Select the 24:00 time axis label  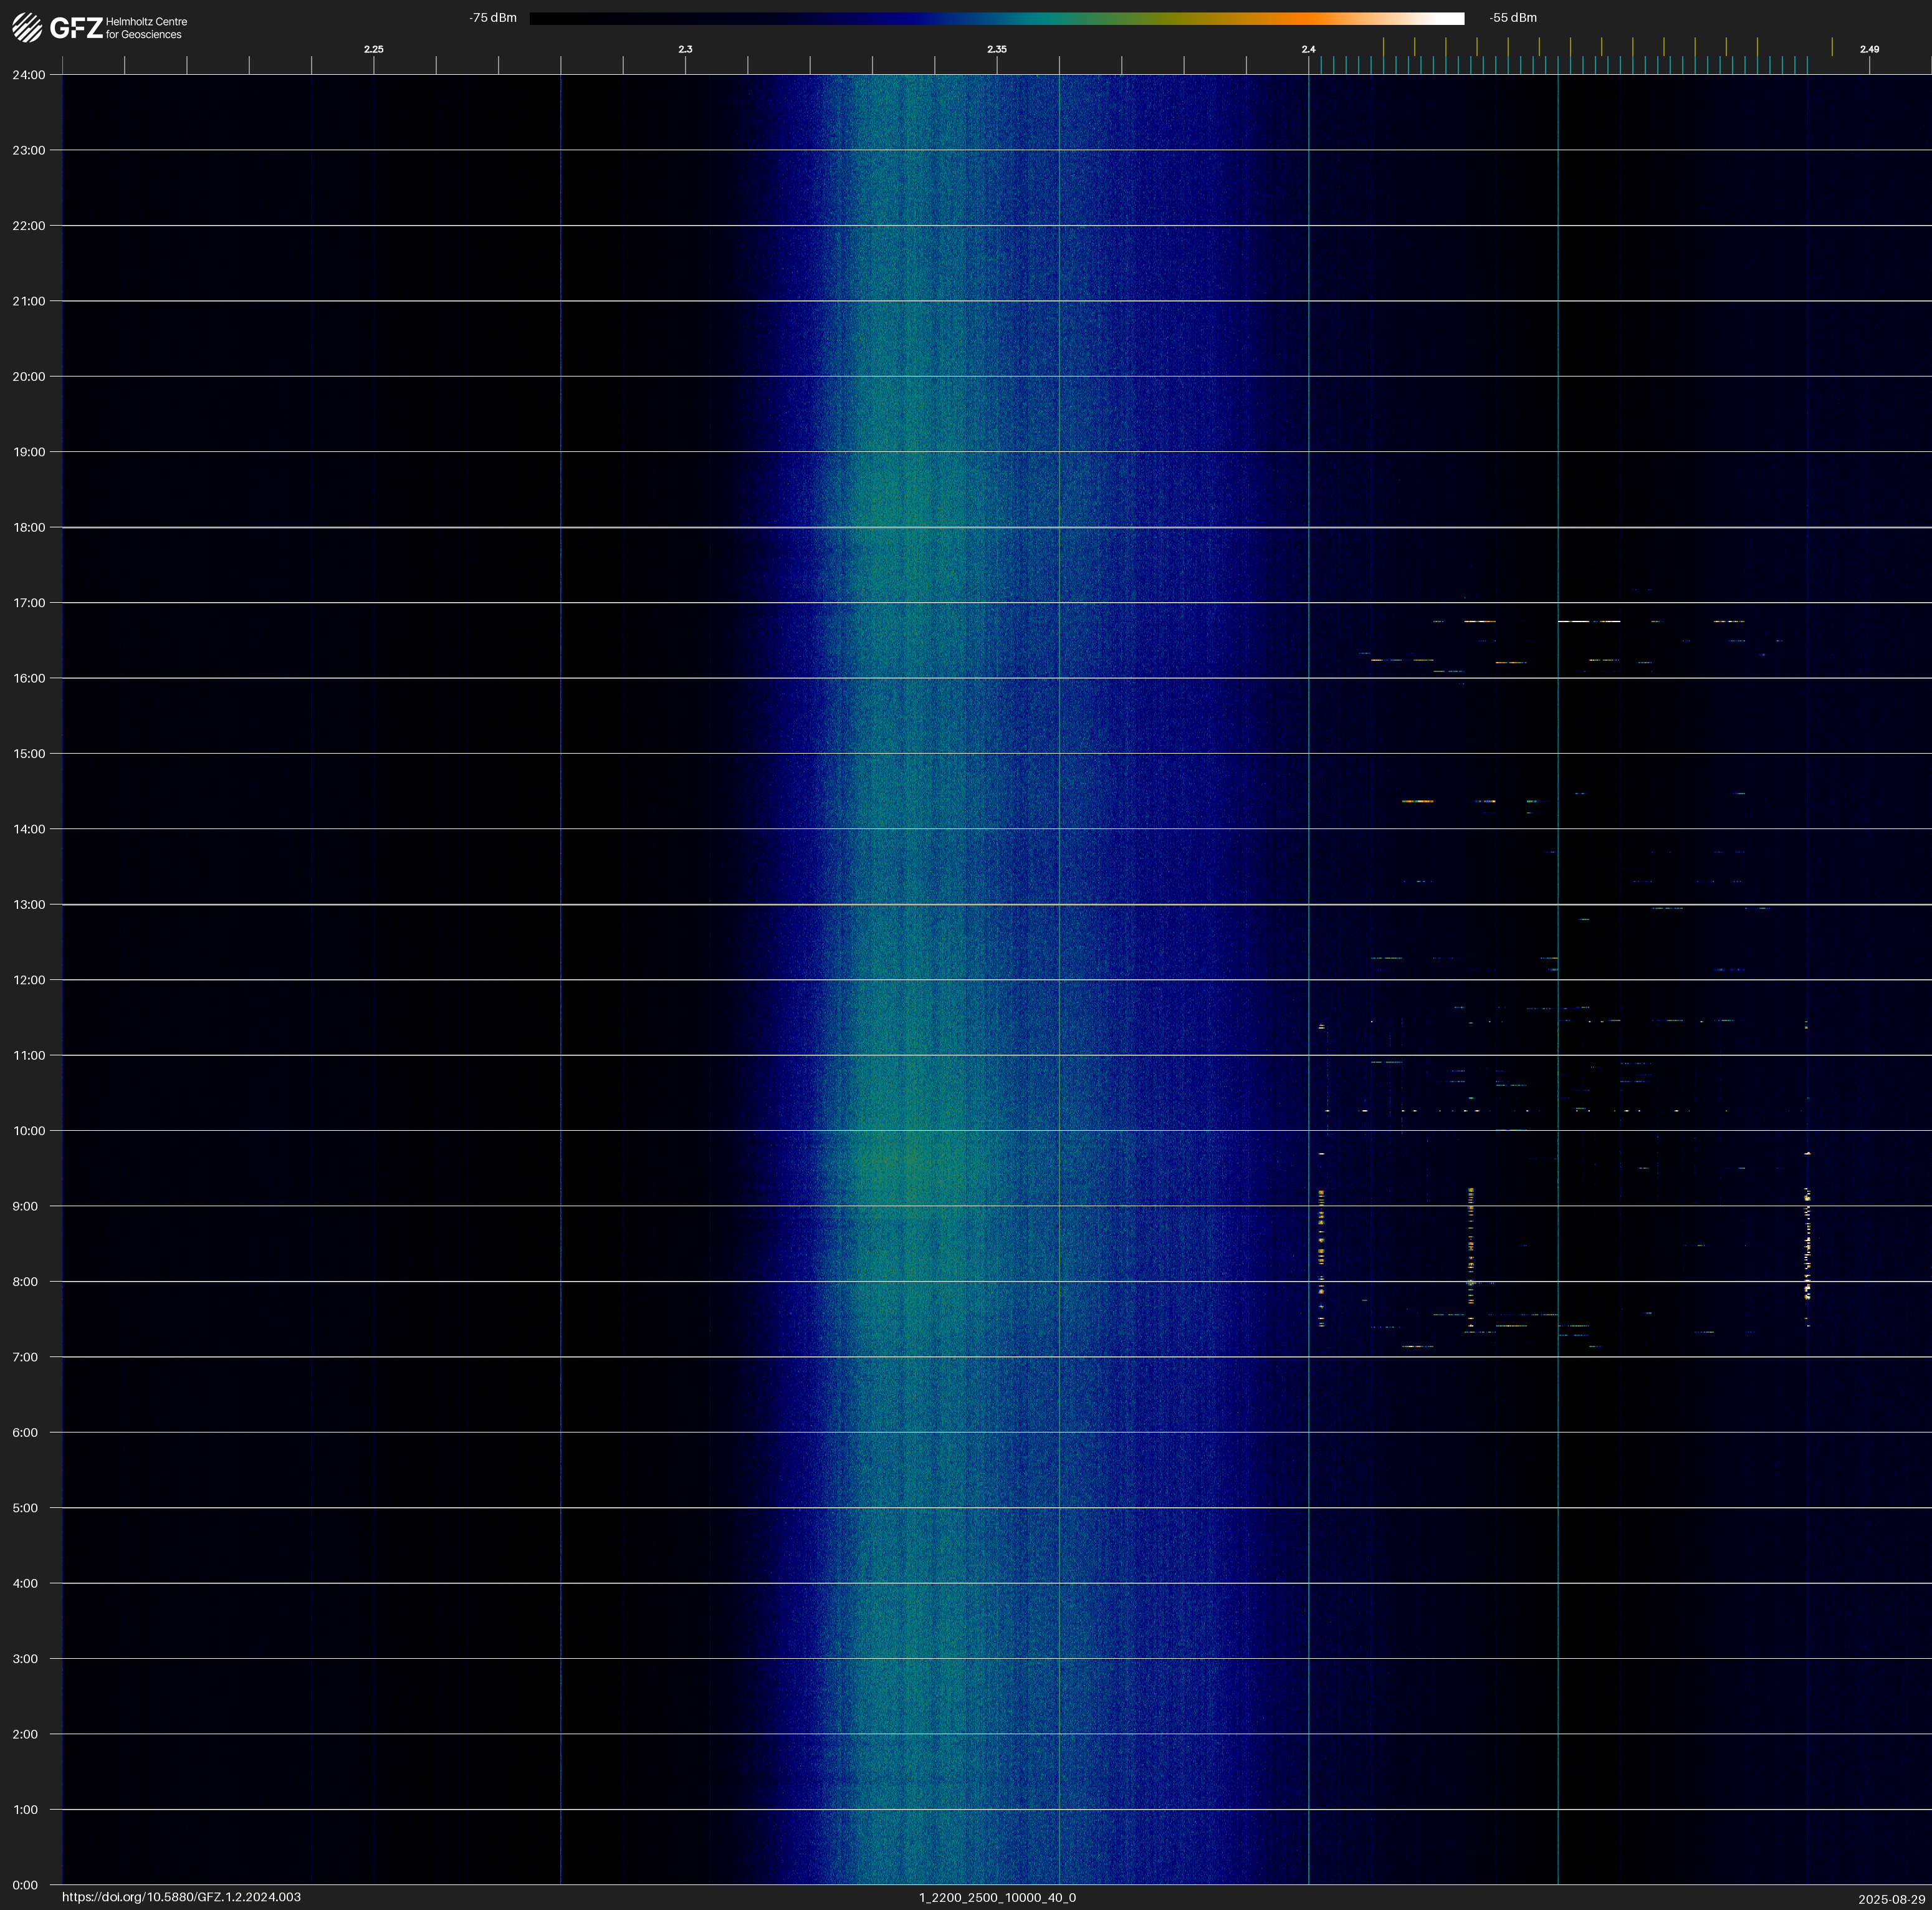click(29, 75)
